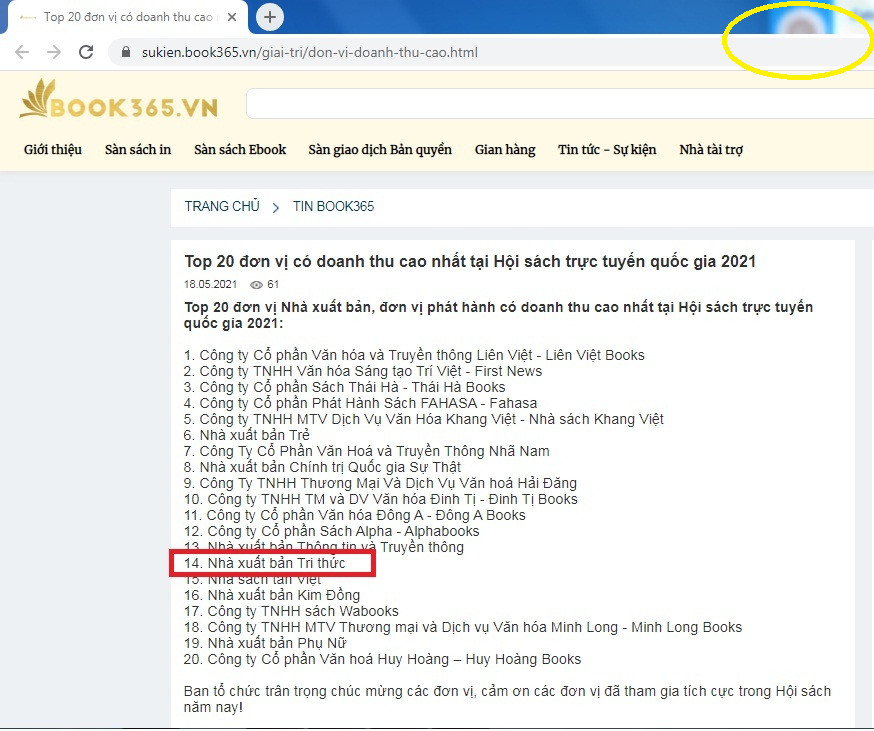Go to 'TRANG CHỦ' breadcrumb link
The height and width of the screenshot is (731, 874).
pos(222,206)
